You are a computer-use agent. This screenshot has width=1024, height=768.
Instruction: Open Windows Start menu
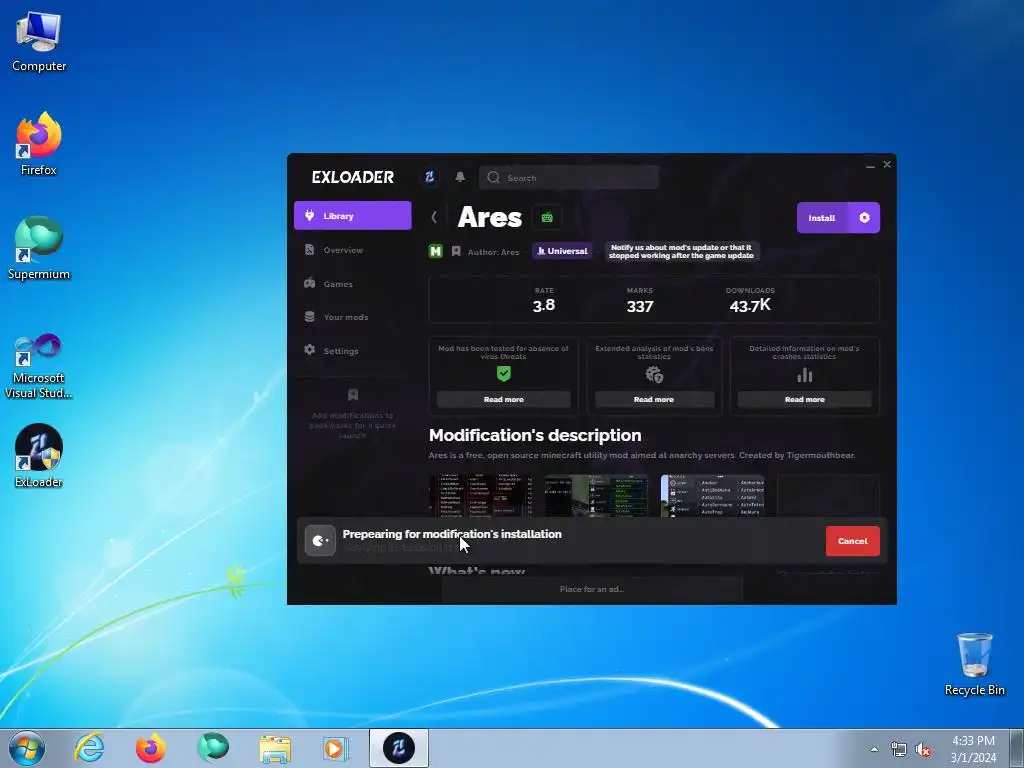pyautogui.click(x=27, y=748)
